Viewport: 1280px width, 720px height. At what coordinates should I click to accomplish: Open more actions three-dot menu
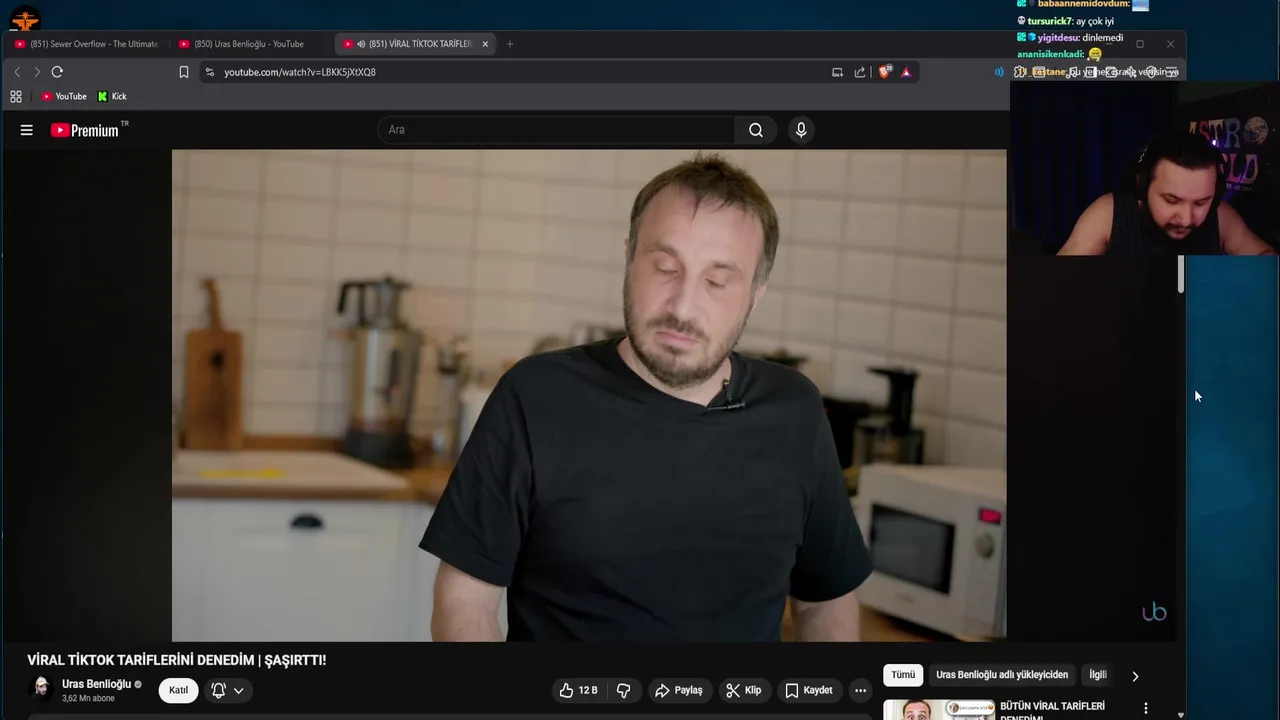tap(860, 690)
